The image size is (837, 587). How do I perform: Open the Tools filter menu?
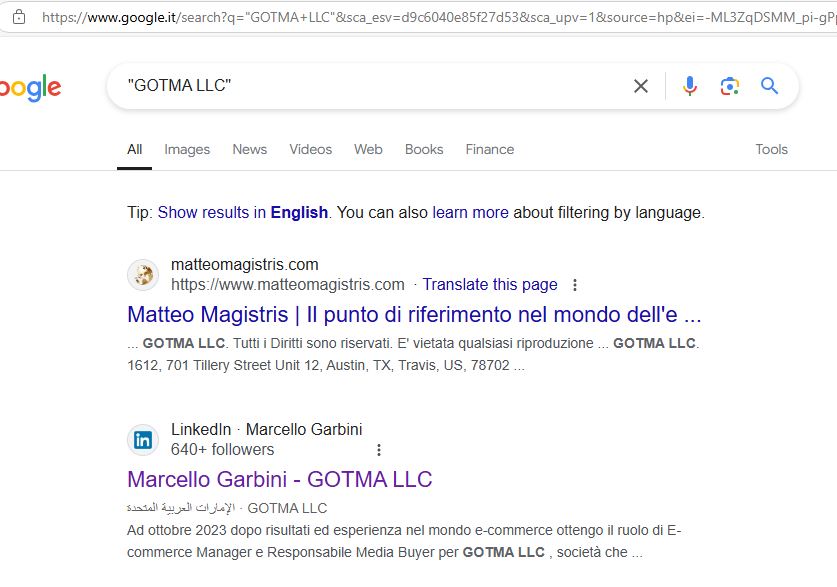tap(771, 149)
